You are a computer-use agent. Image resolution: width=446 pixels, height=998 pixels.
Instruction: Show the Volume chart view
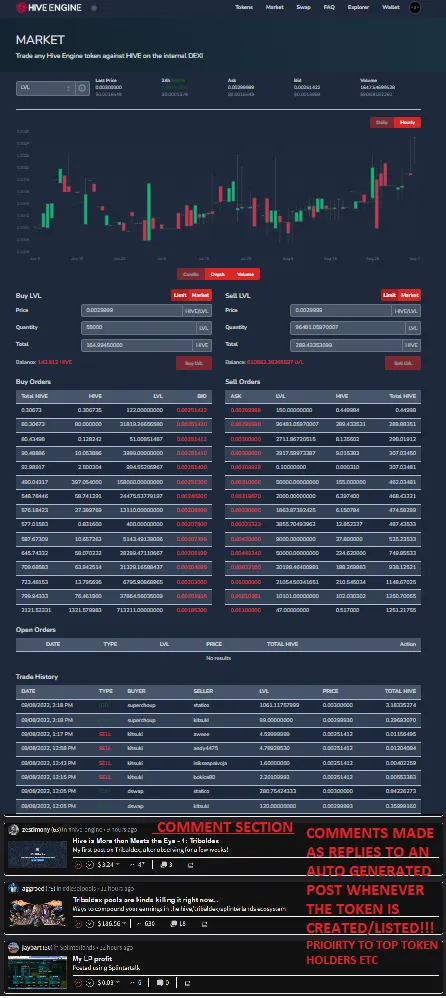(245, 274)
